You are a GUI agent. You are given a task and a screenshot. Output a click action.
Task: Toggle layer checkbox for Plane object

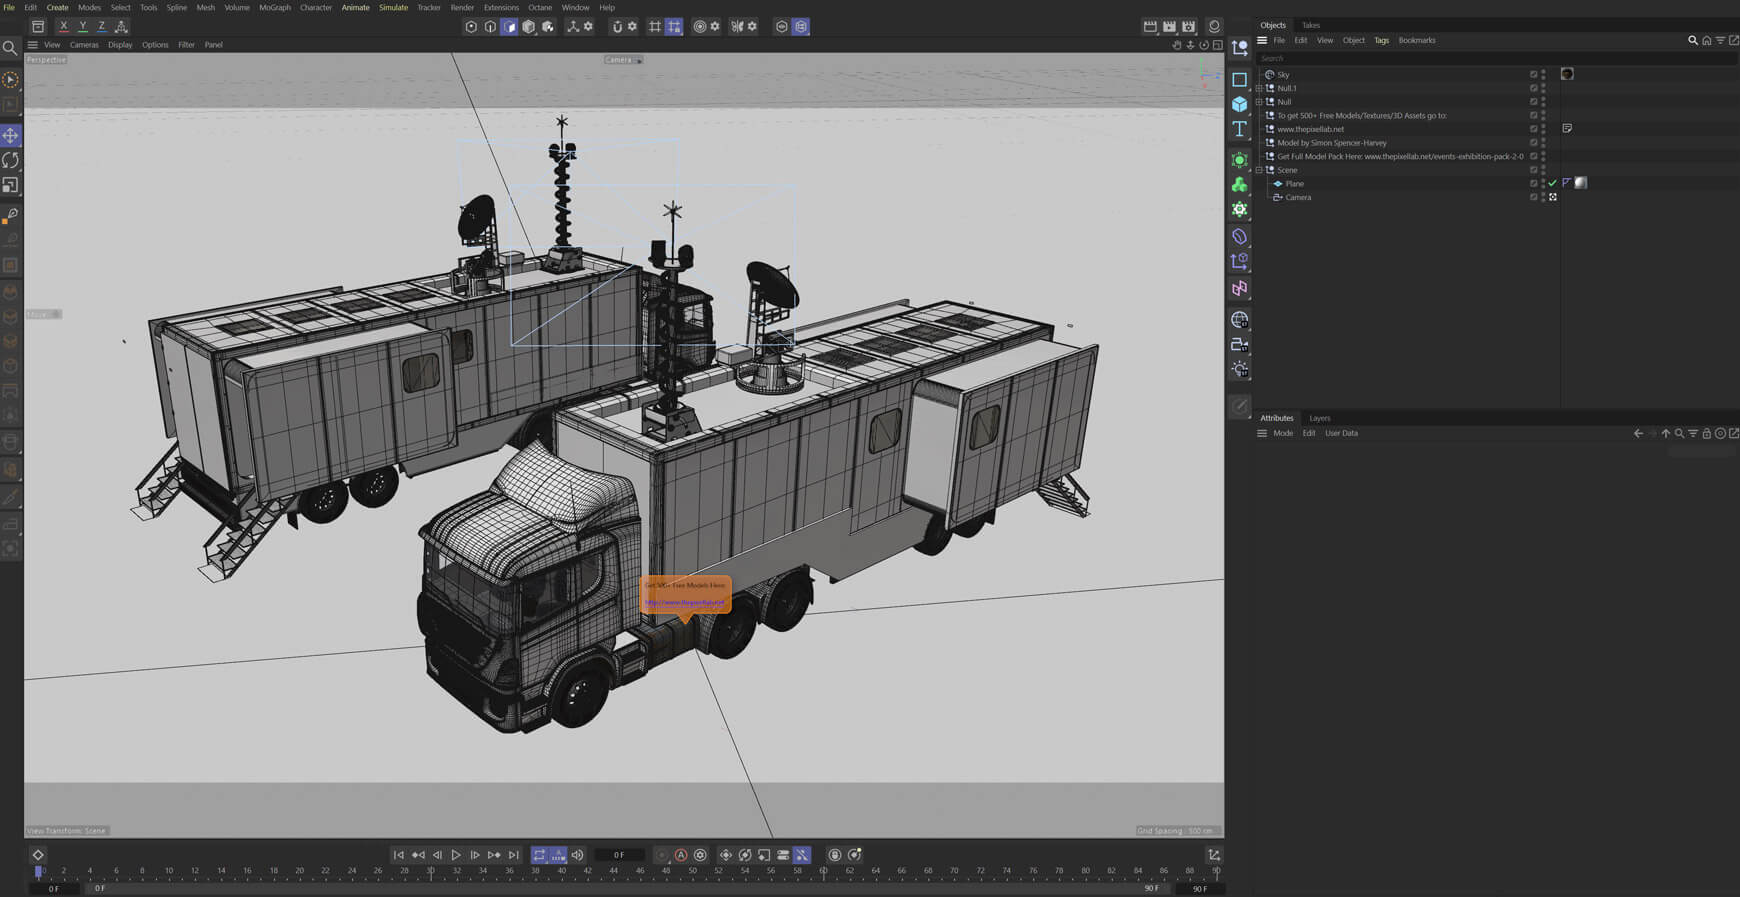1533,183
